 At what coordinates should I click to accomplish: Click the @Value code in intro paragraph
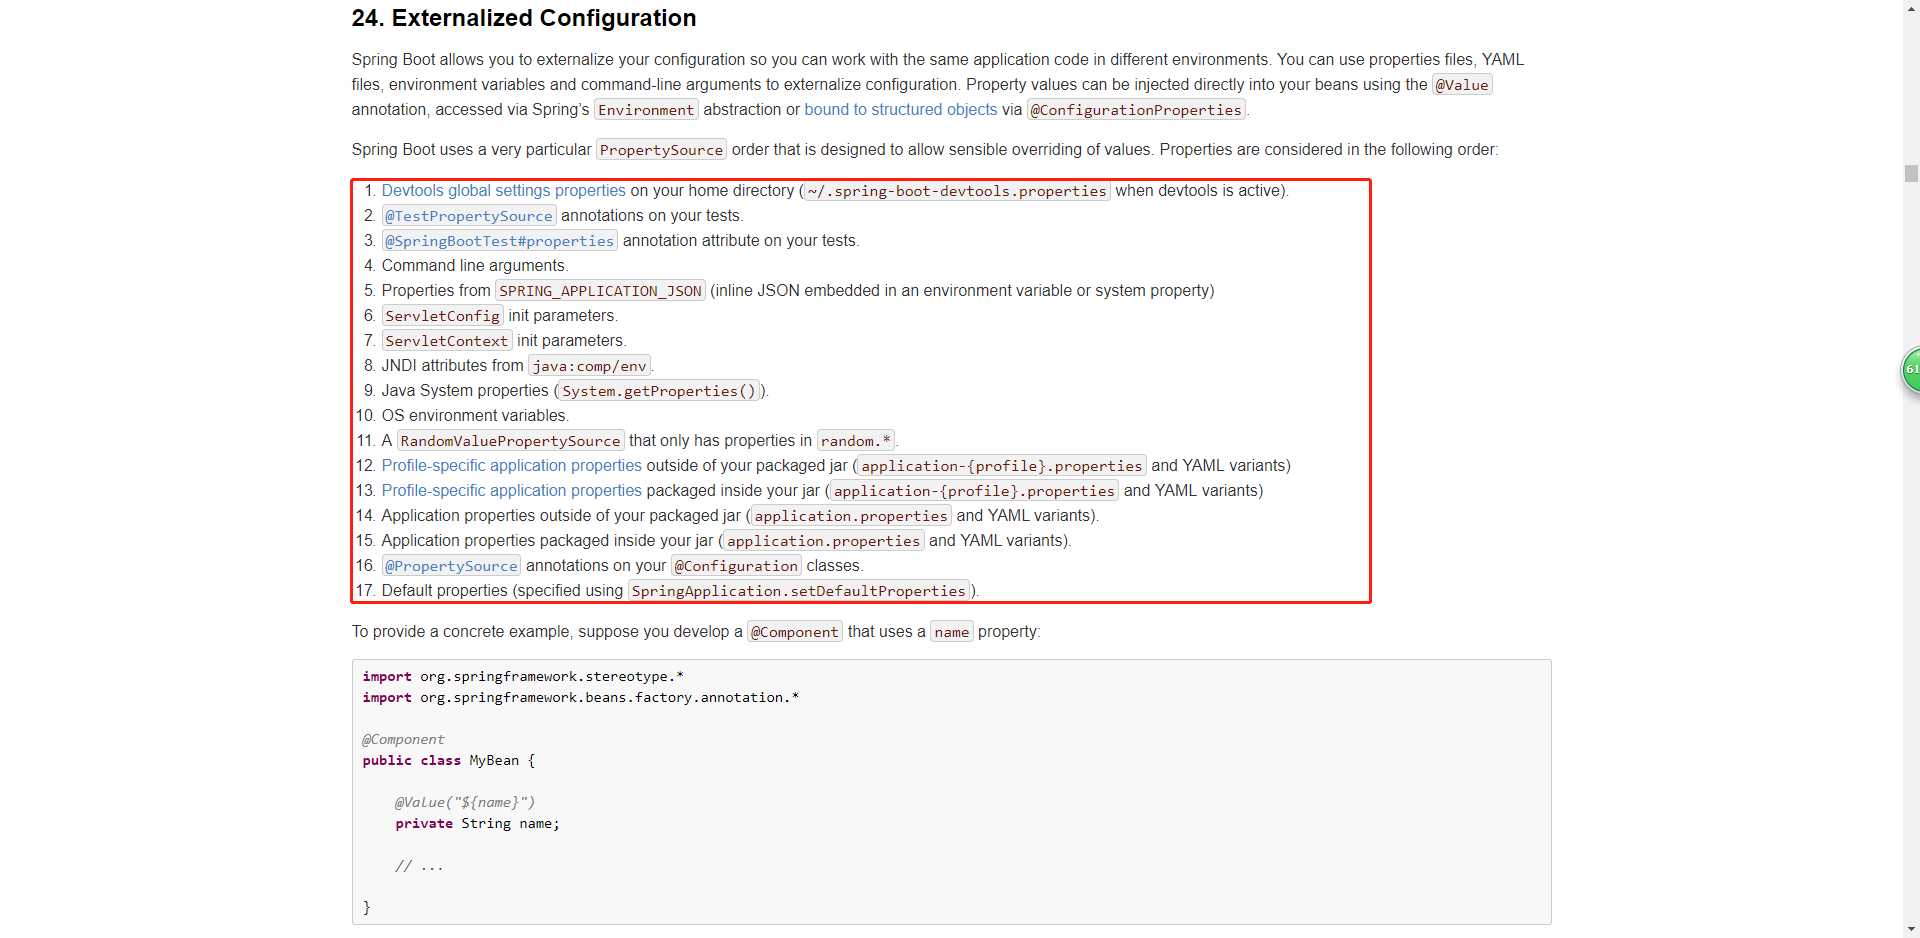click(1462, 85)
